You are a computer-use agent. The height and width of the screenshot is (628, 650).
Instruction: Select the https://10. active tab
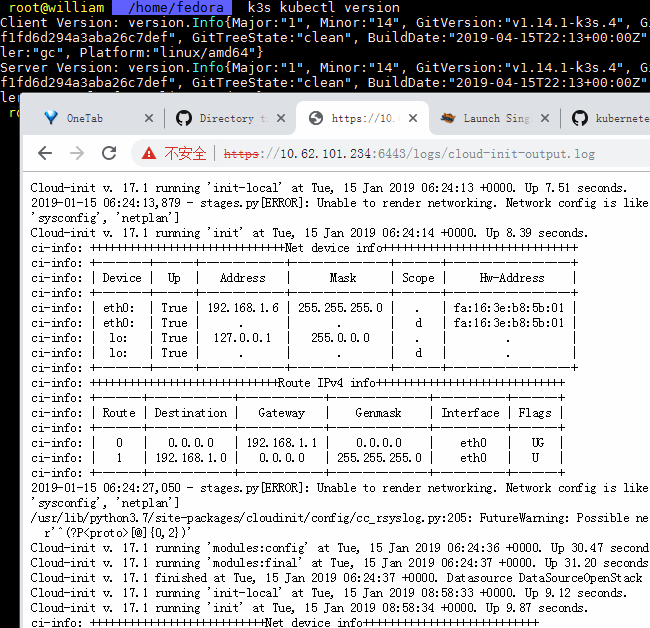click(x=362, y=118)
